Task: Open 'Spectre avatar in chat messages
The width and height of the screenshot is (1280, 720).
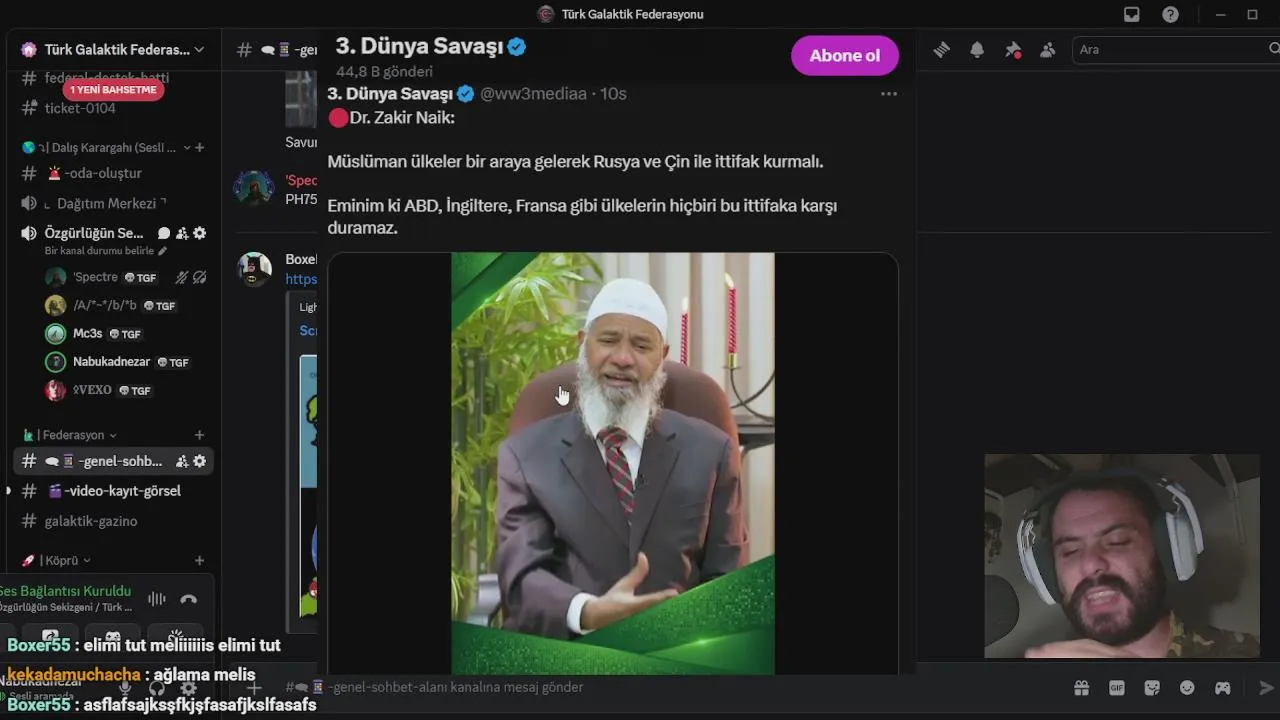Action: (254, 188)
